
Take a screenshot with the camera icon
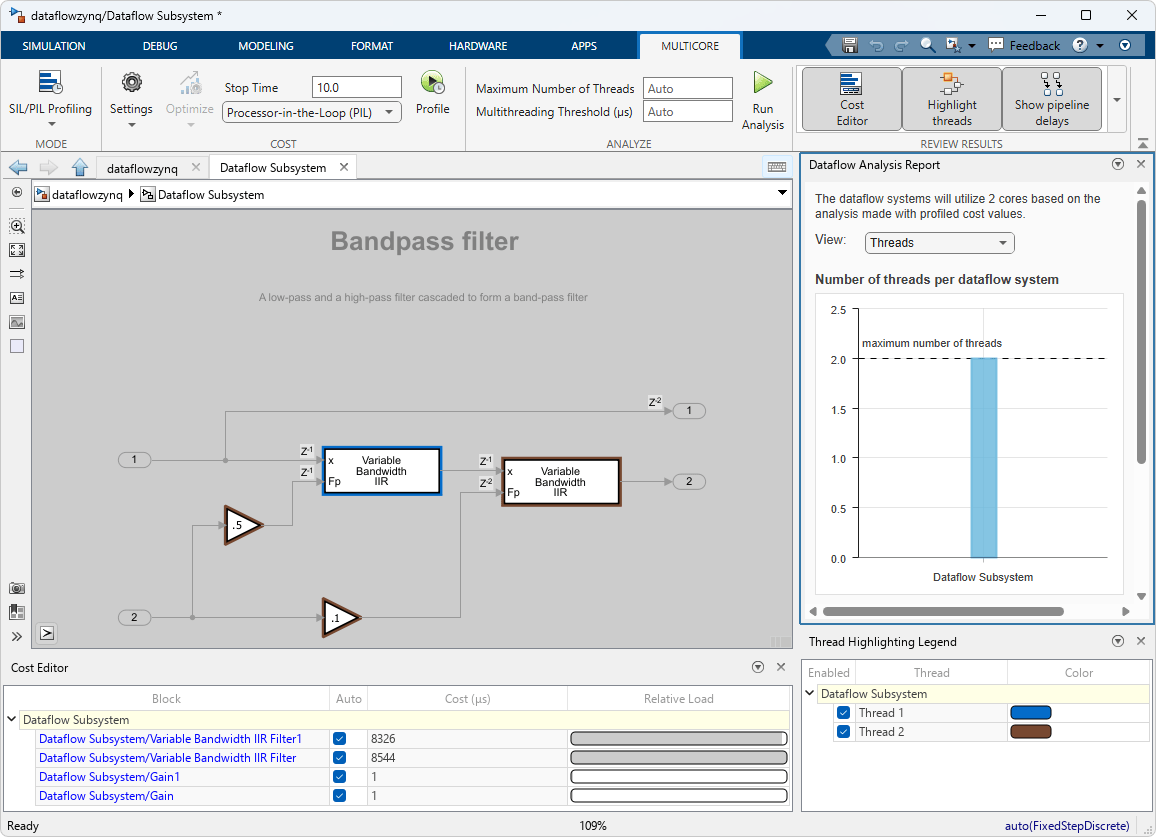[x=17, y=588]
